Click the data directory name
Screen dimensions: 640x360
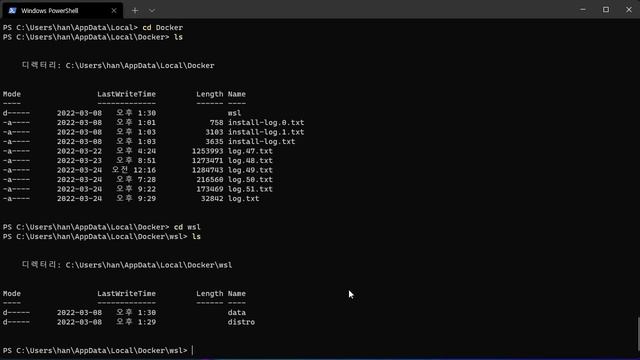tap(237, 313)
